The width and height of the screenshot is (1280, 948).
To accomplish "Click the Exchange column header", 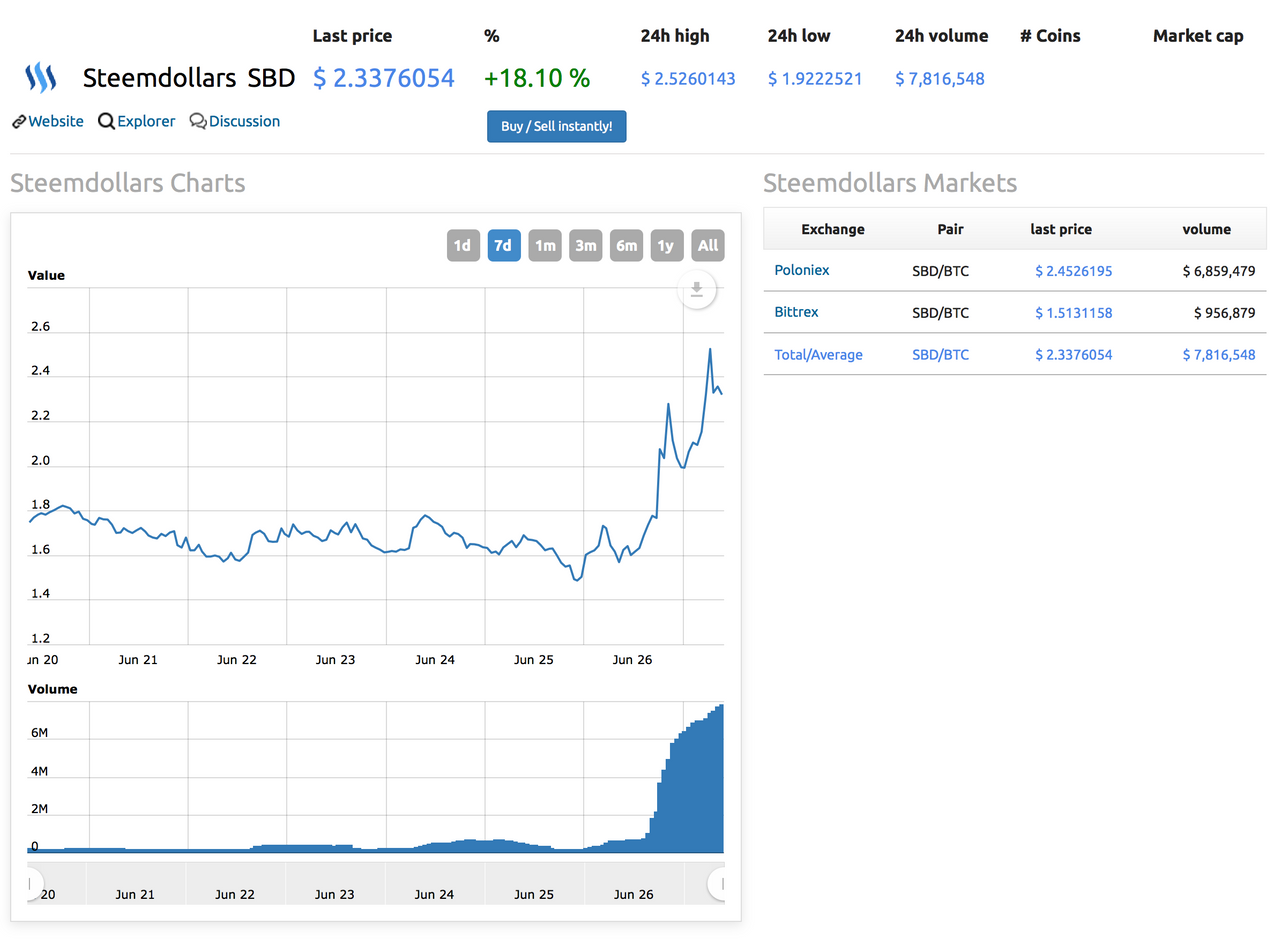I will [x=833, y=229].
